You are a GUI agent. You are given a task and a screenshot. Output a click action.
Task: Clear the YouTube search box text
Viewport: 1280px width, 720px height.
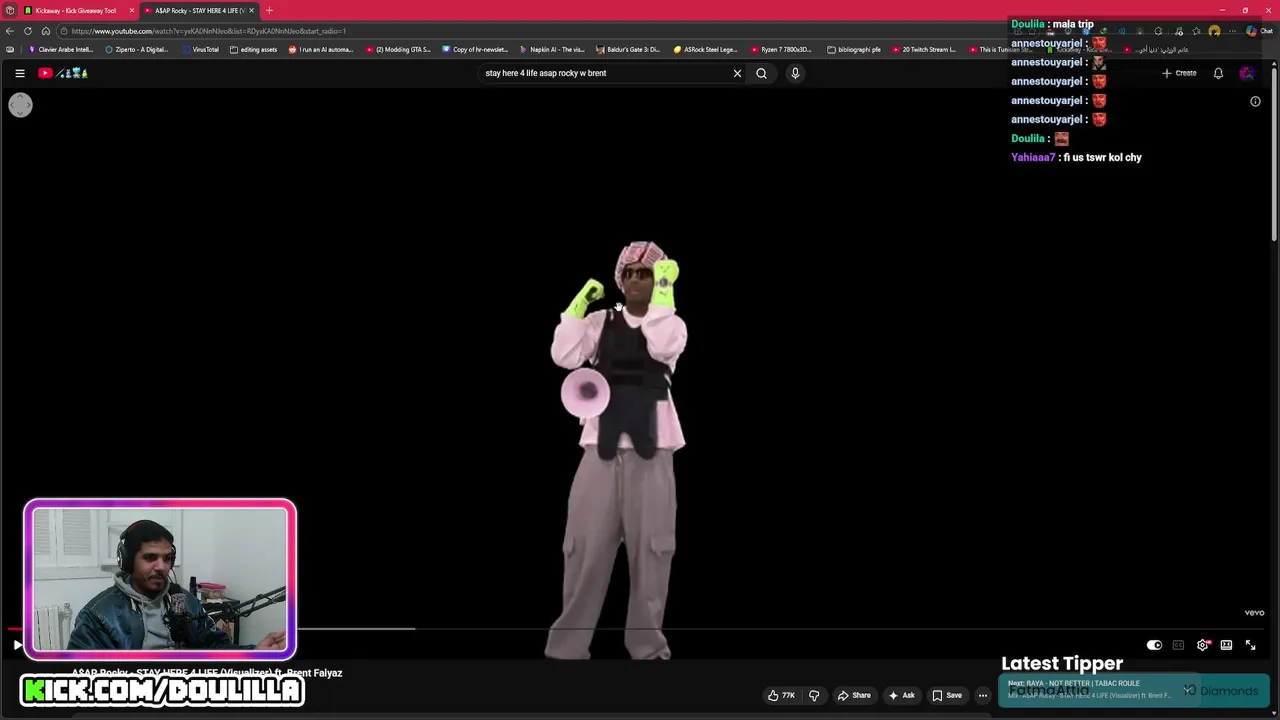click(x=737, y=73)
